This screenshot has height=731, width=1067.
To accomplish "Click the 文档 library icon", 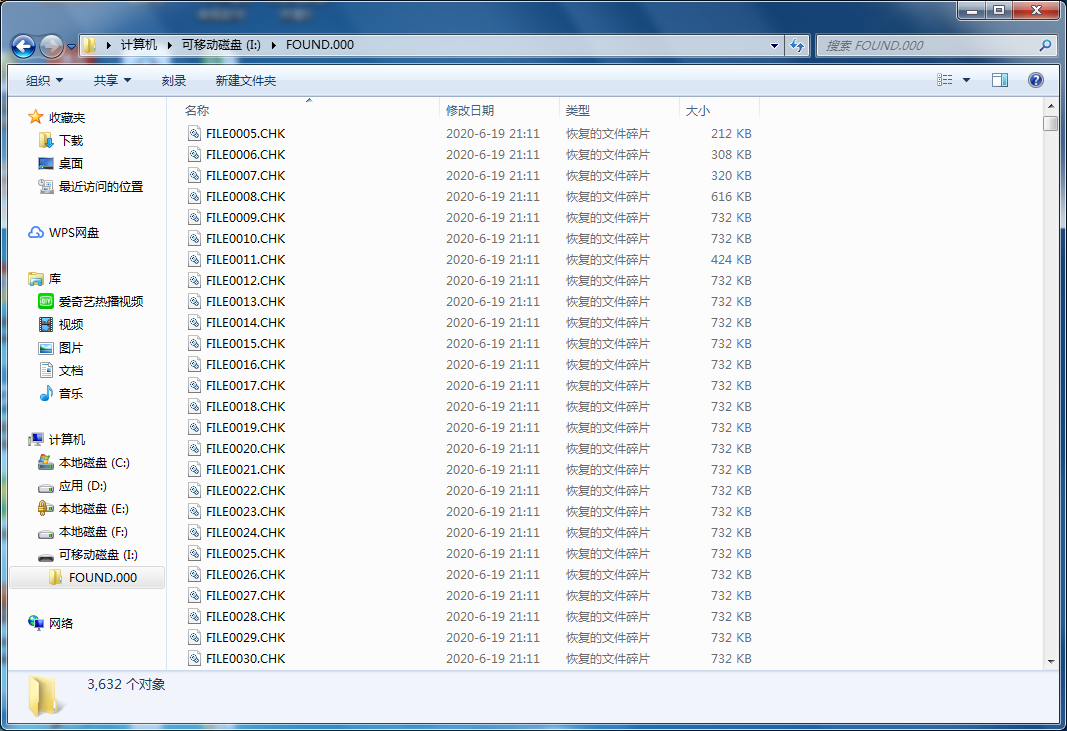I will (46, 370).
